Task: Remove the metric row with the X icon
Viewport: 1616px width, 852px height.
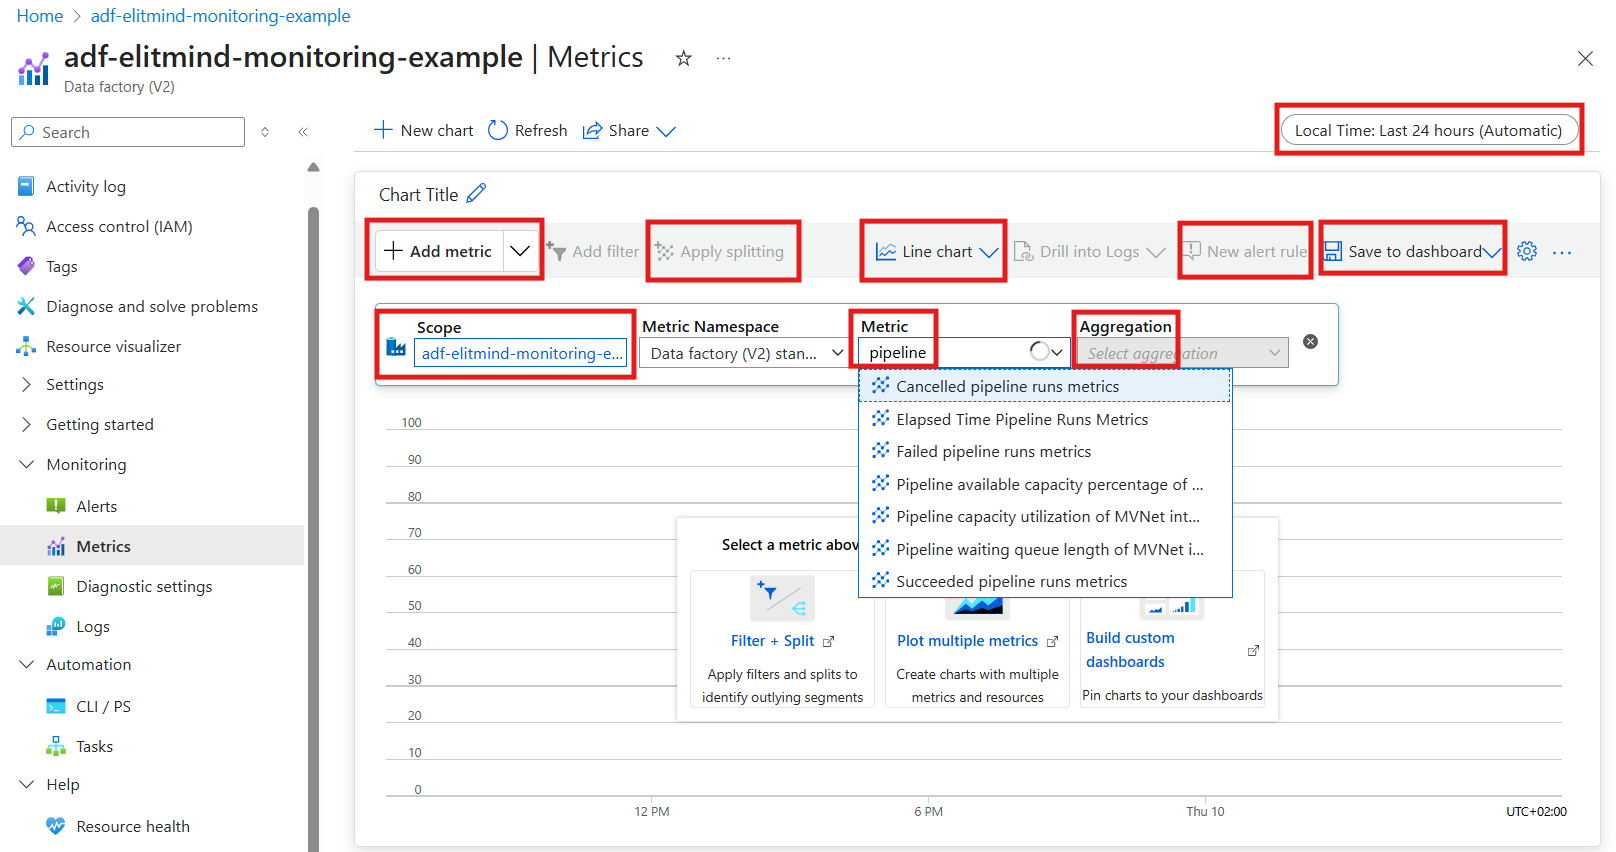Action: click(1310, 342)
